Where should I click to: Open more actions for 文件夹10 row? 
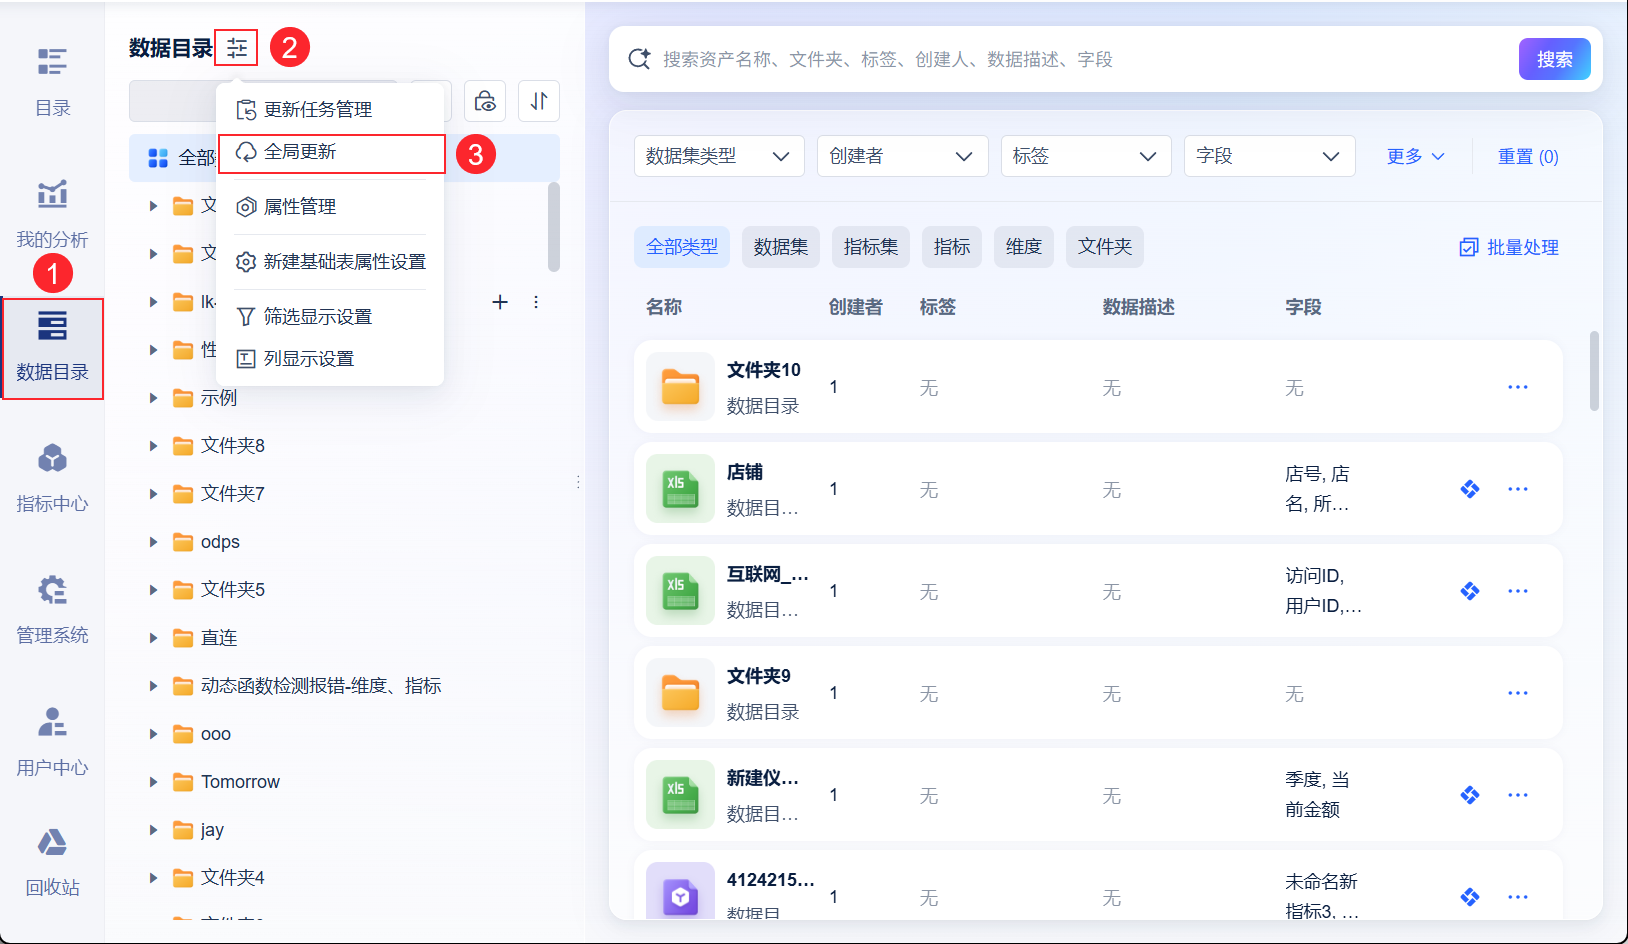tap(1518, 387)
